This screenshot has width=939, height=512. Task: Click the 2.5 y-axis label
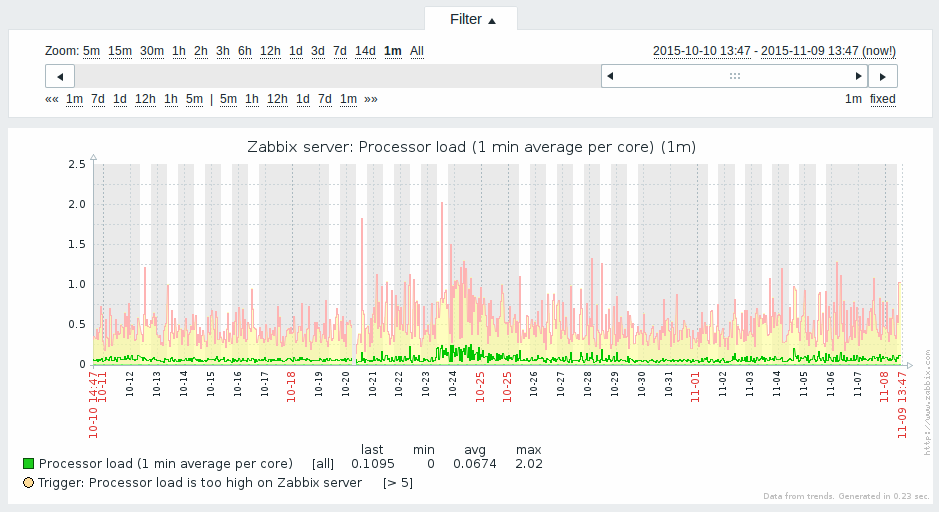(77, 164)
